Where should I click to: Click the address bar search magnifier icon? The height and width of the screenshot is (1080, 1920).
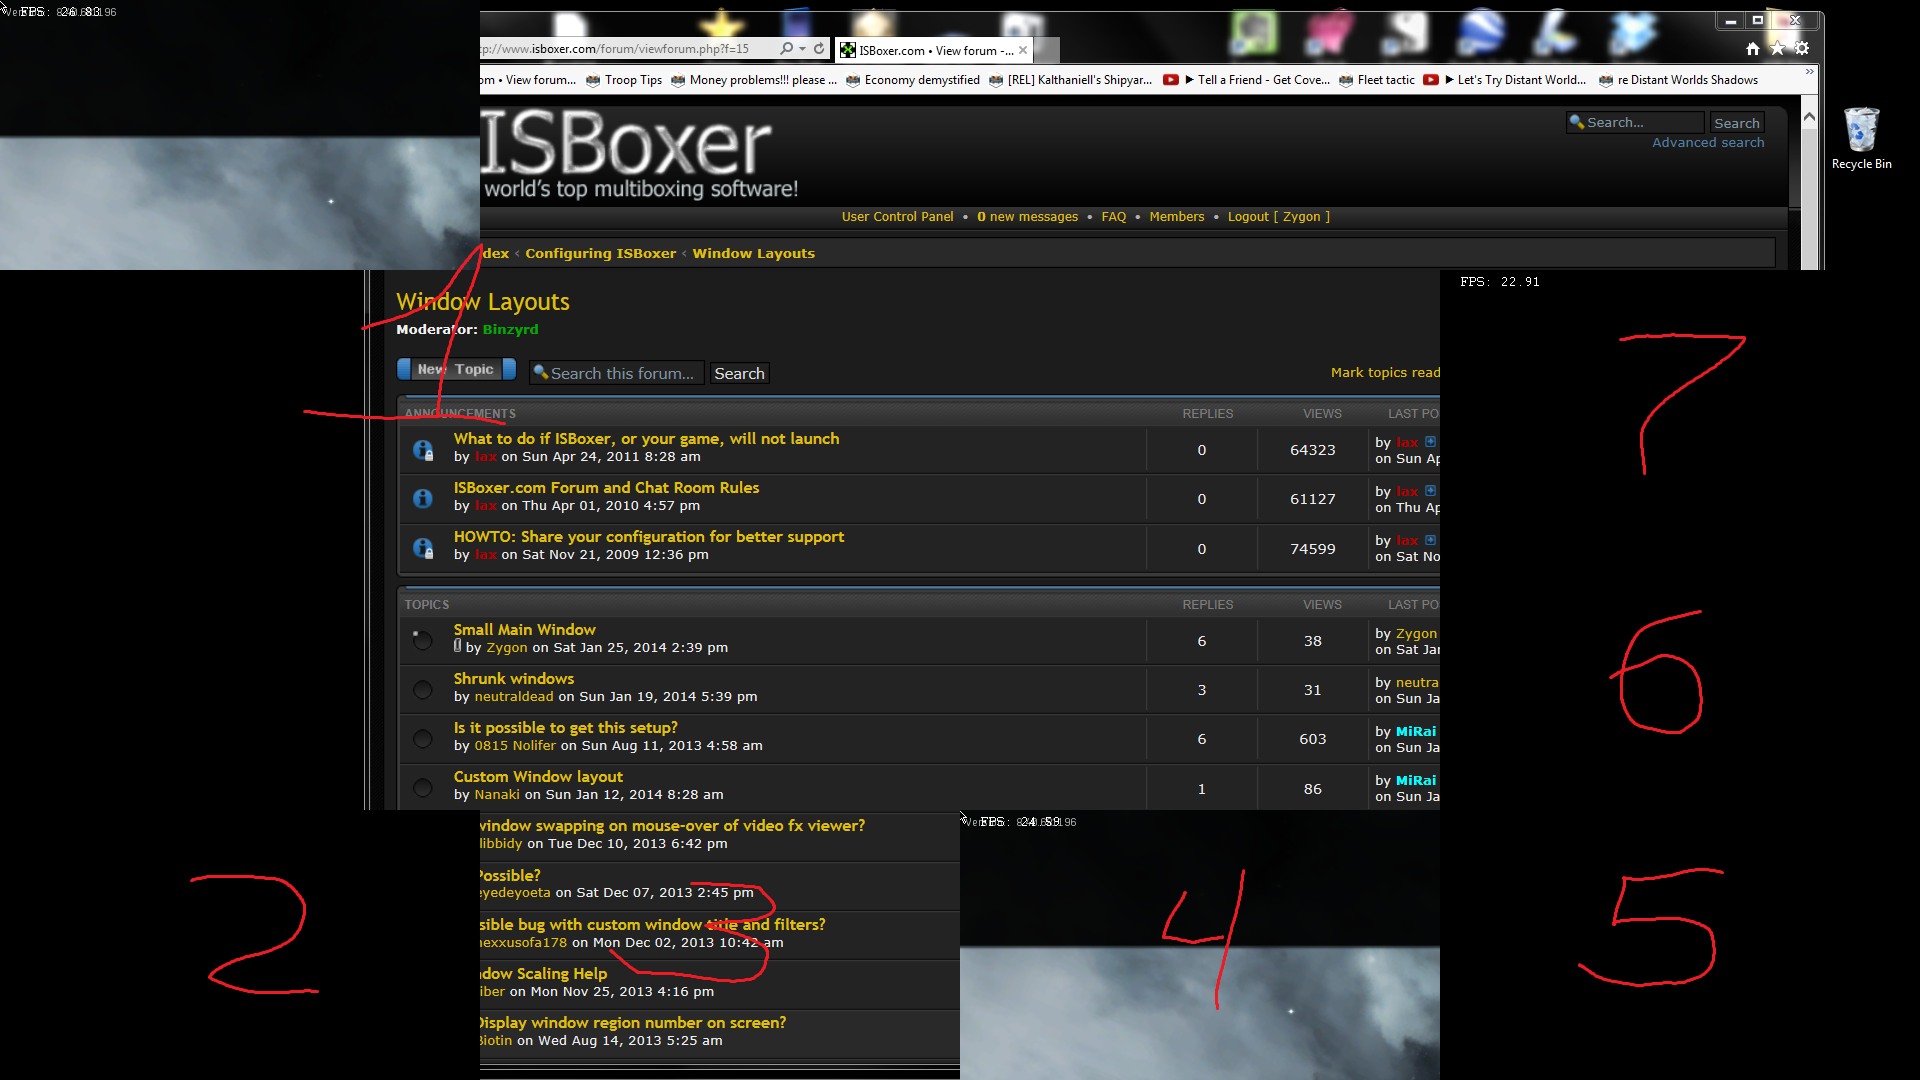(x=787, y=48)
